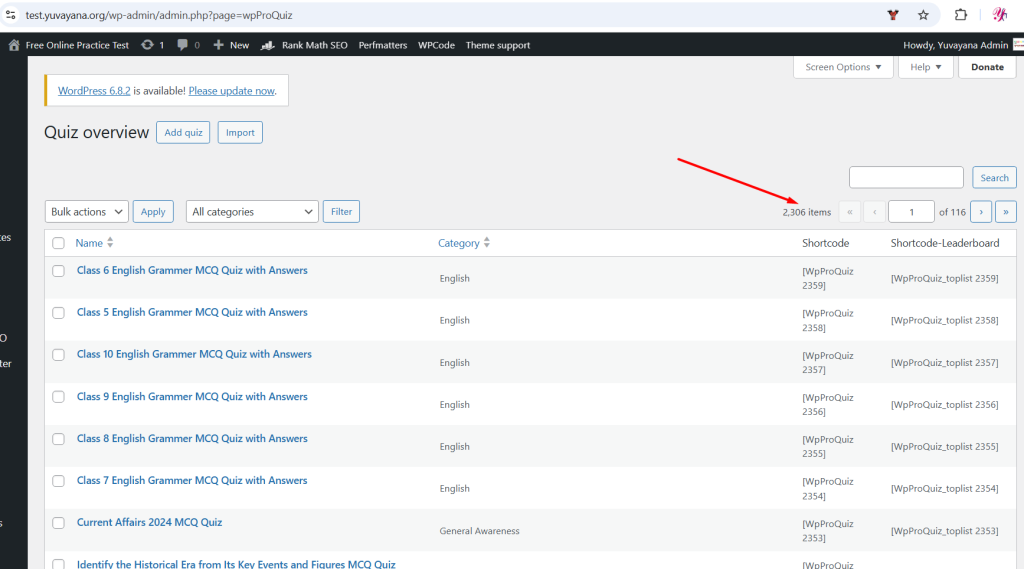1024x569 pixels.
Task: Go to next page of quizzes
Action: [x=981, y=212]
